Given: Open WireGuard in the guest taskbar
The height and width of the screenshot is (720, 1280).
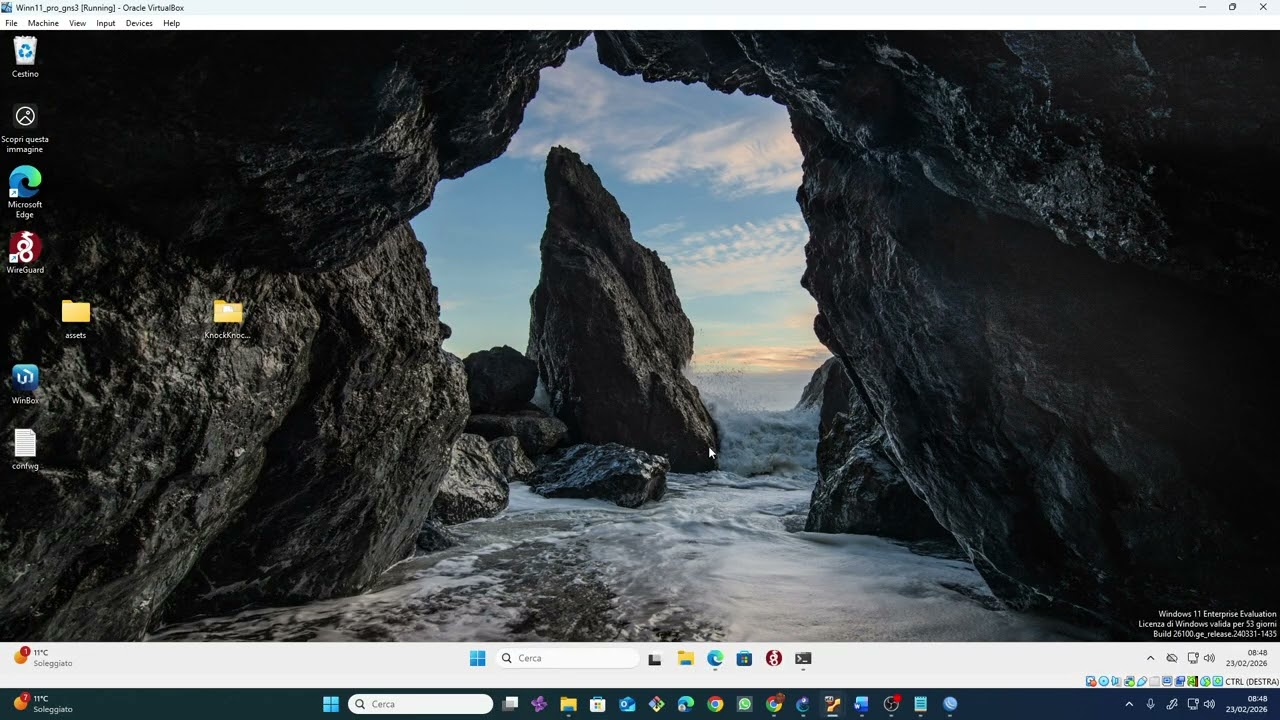Looking at the screenshot, I should tap(773, 658).
